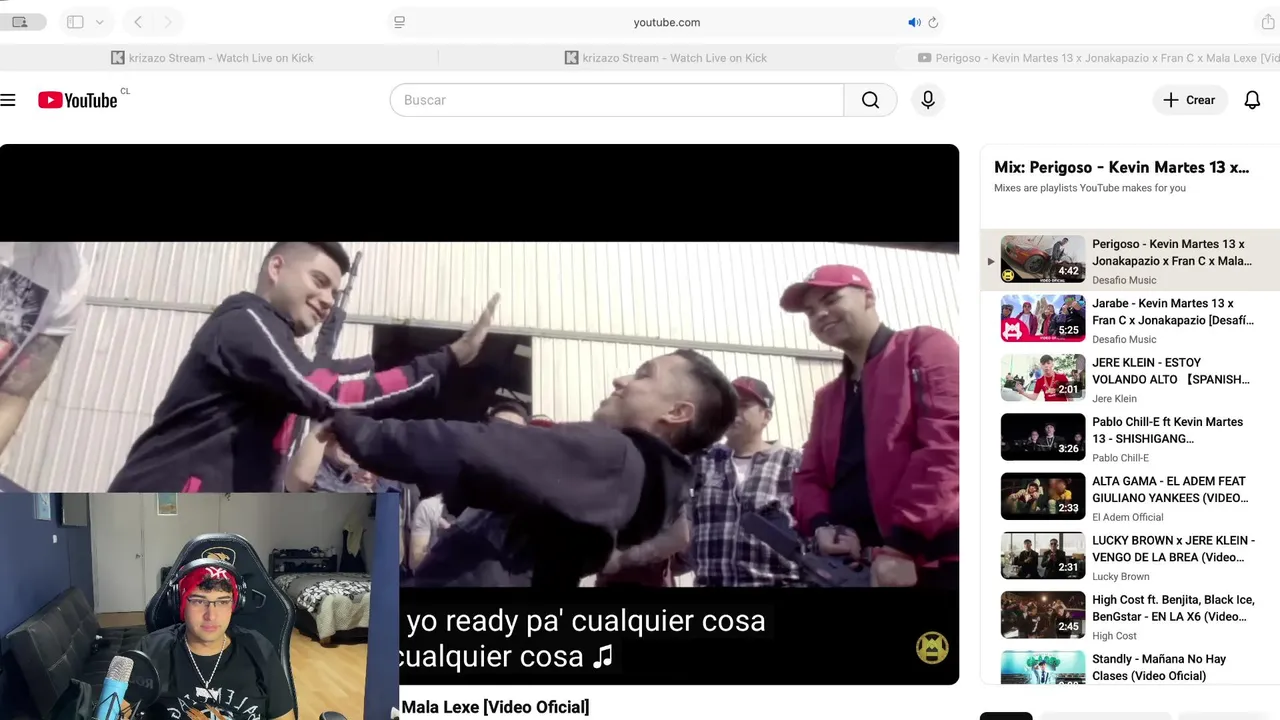Click channel name 'Lucky Brown'
Viewport: 1280px width, 720px height.
click(x=1120, y=576)
